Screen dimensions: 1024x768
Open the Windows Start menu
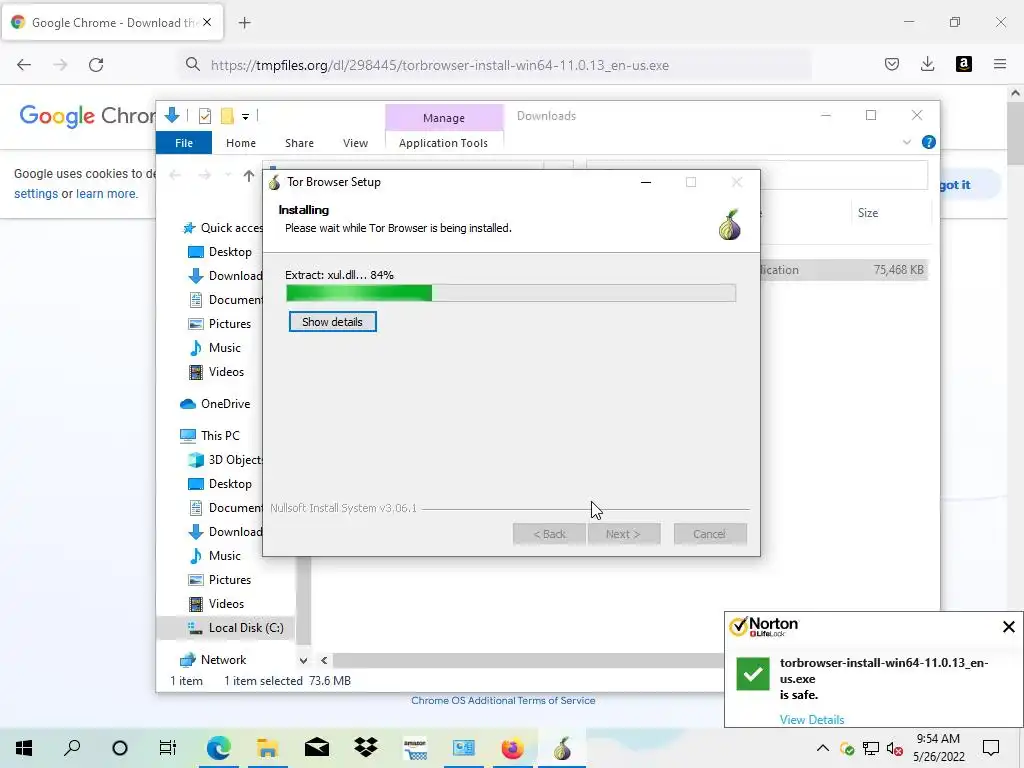pyautogui.click(x=24, y=748)
